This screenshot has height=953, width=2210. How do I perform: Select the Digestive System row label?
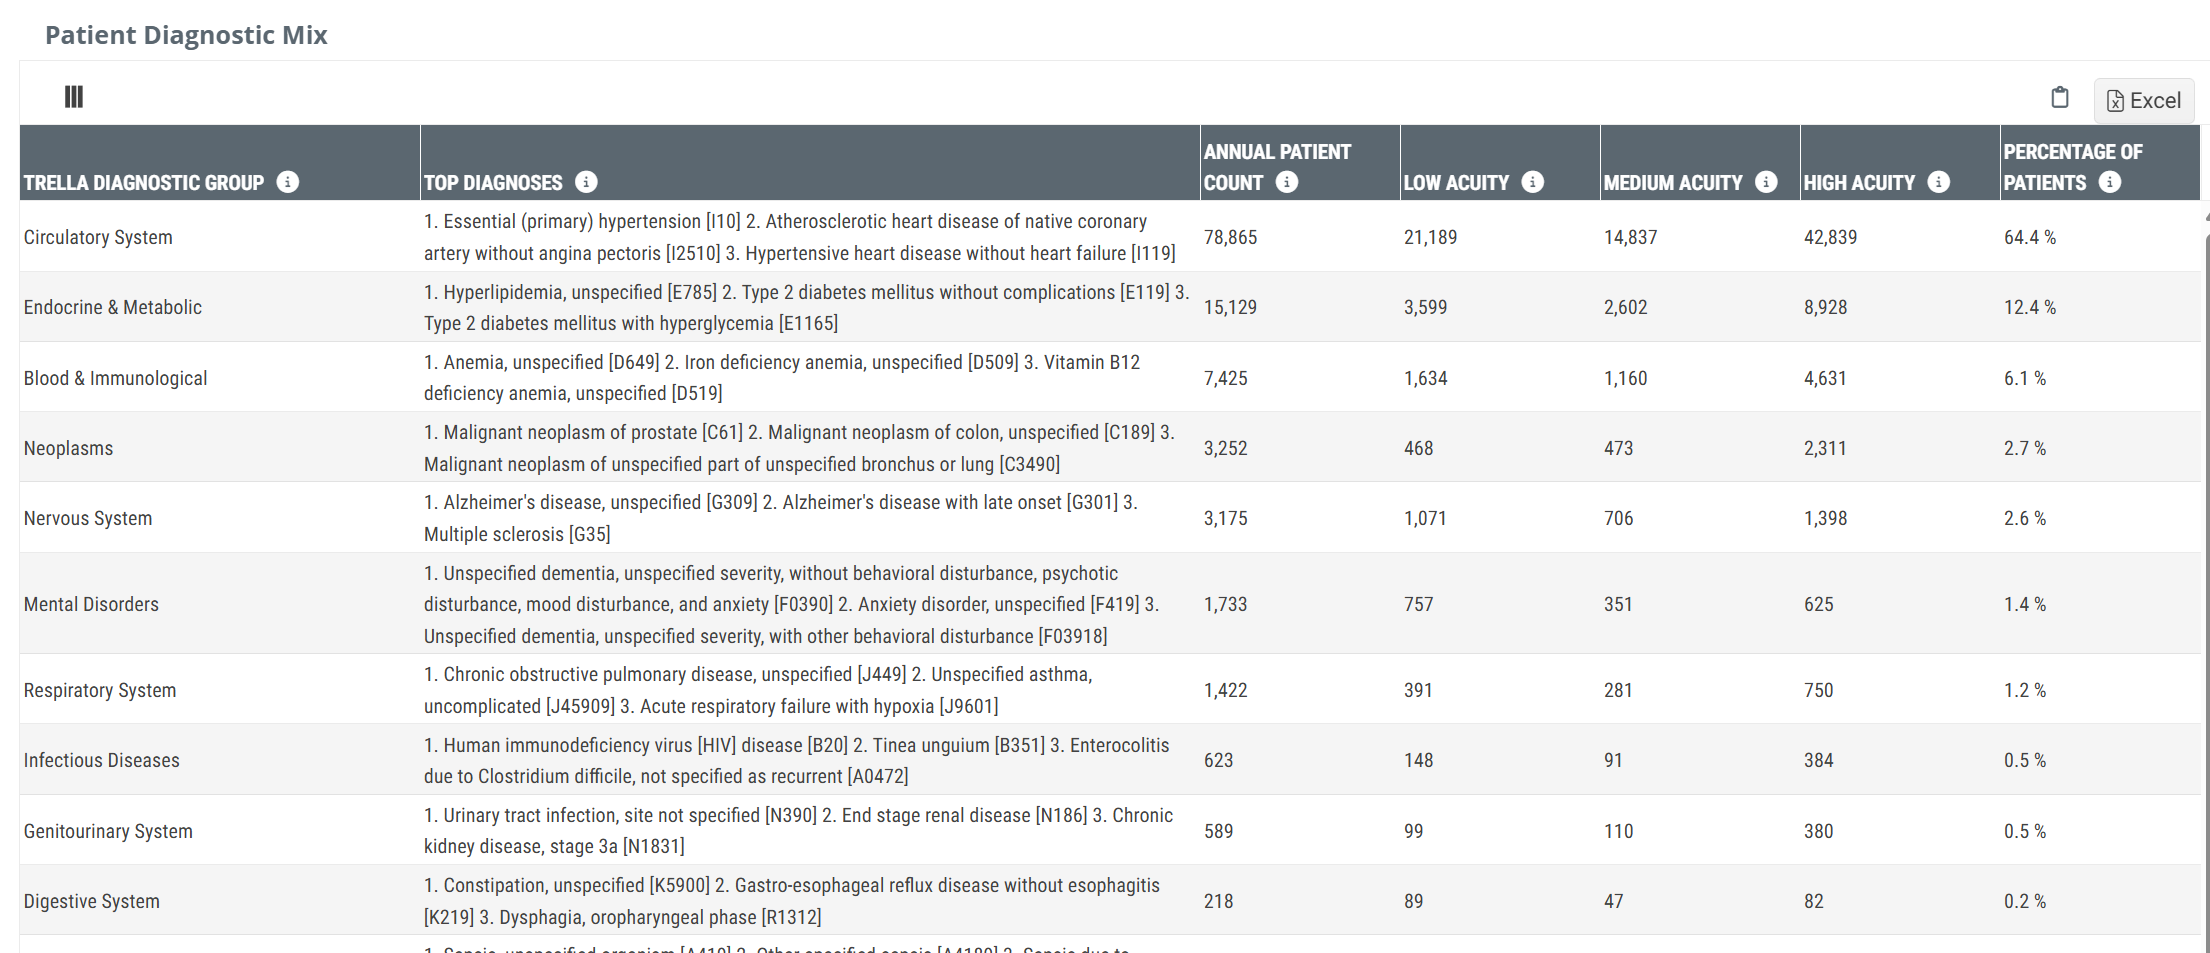click(x=92, y=901)
